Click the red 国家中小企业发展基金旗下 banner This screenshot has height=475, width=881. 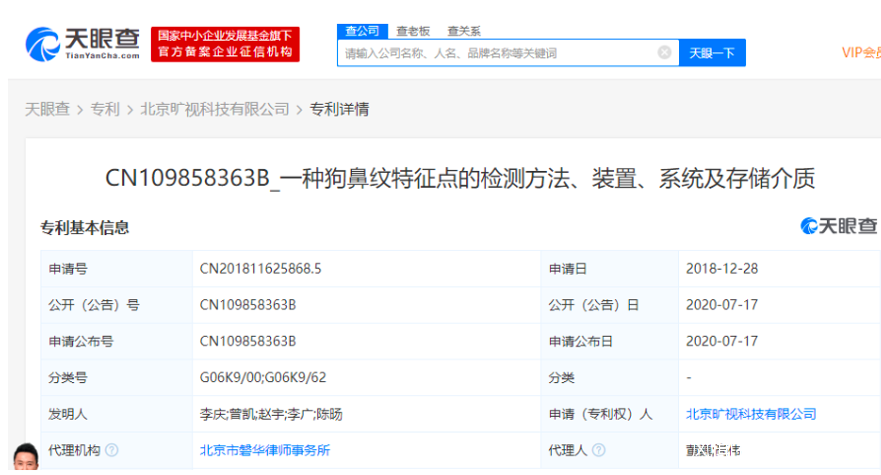coord(225,44)
